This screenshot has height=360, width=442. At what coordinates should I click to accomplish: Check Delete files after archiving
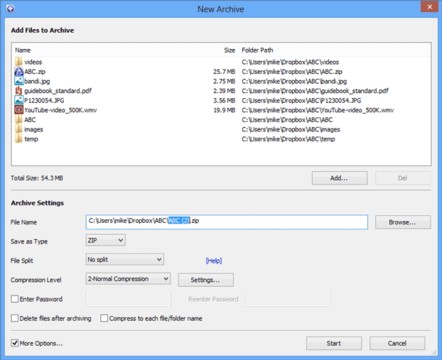[15, 318]
